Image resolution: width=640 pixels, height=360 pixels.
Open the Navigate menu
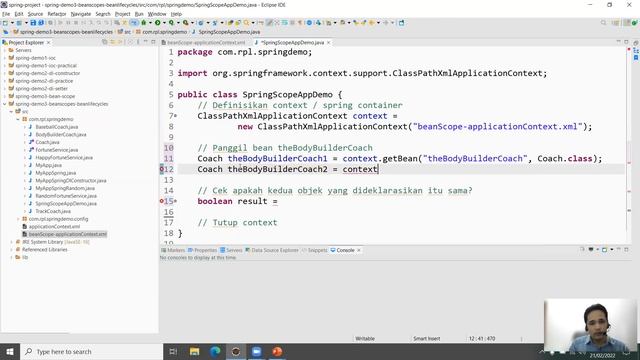[x=81, y=14]
